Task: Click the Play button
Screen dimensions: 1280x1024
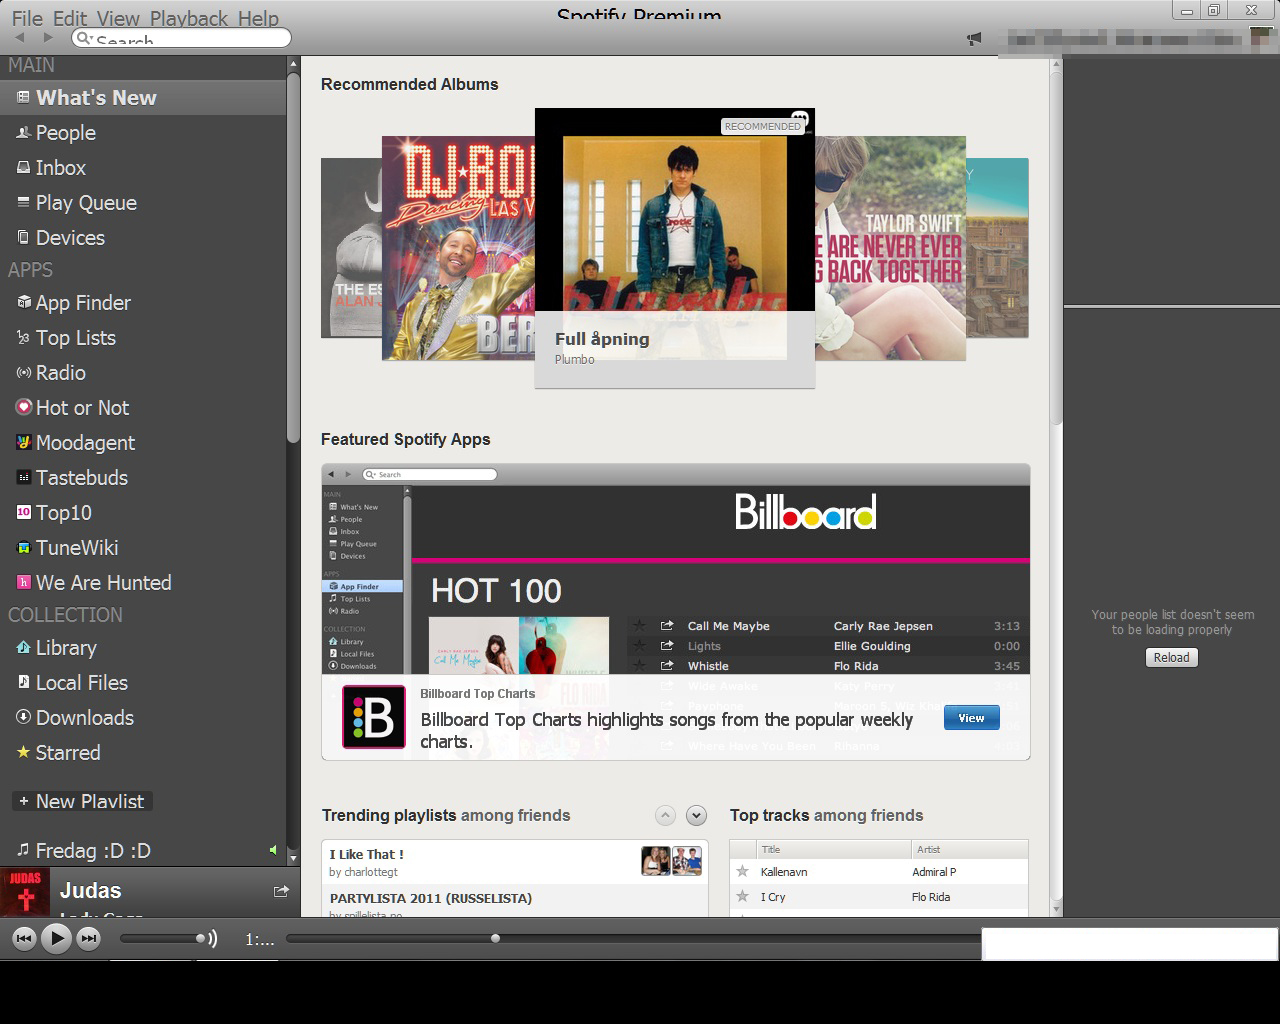Action: pos(56,938)
